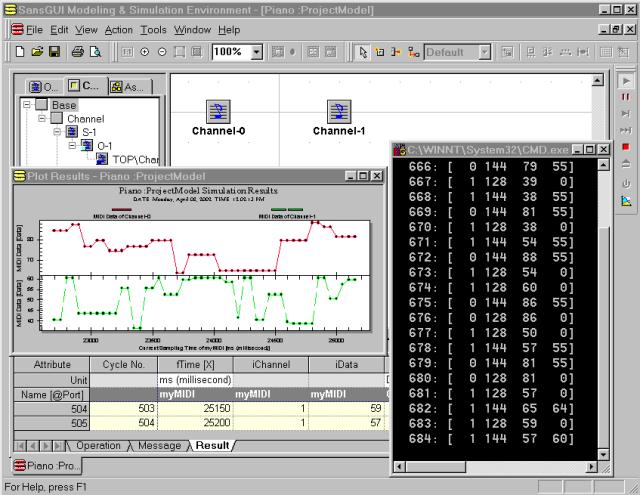
Task: Switch to the Operation tab
Action: click(98, 445)
